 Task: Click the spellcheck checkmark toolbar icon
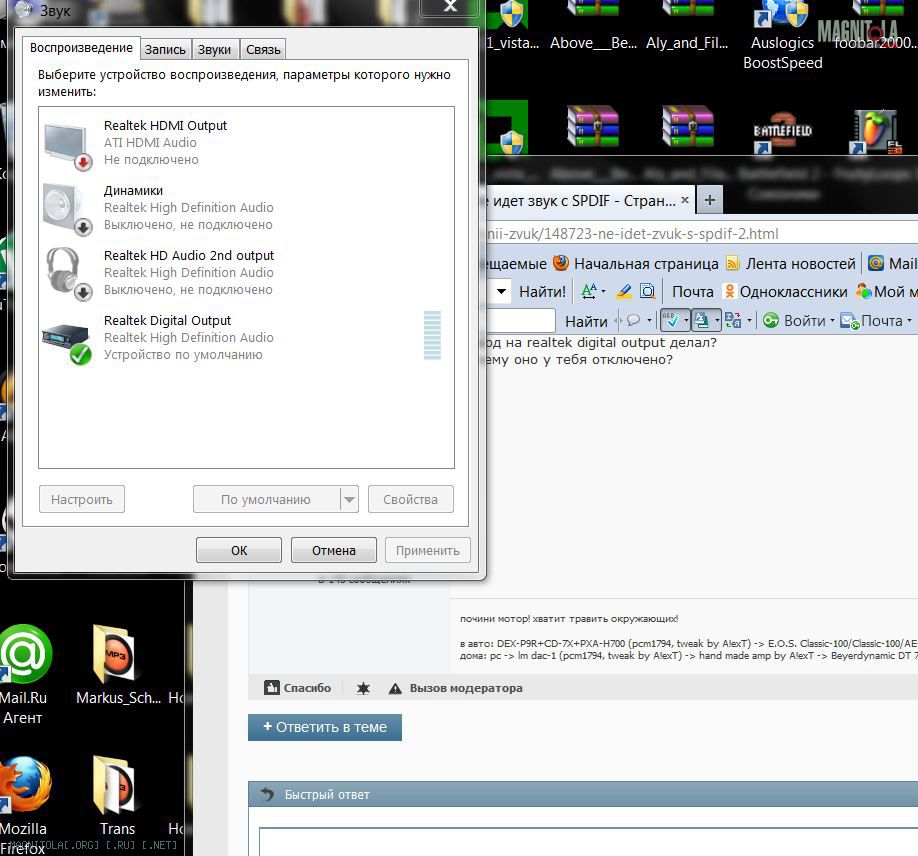(x=671, y=320)
